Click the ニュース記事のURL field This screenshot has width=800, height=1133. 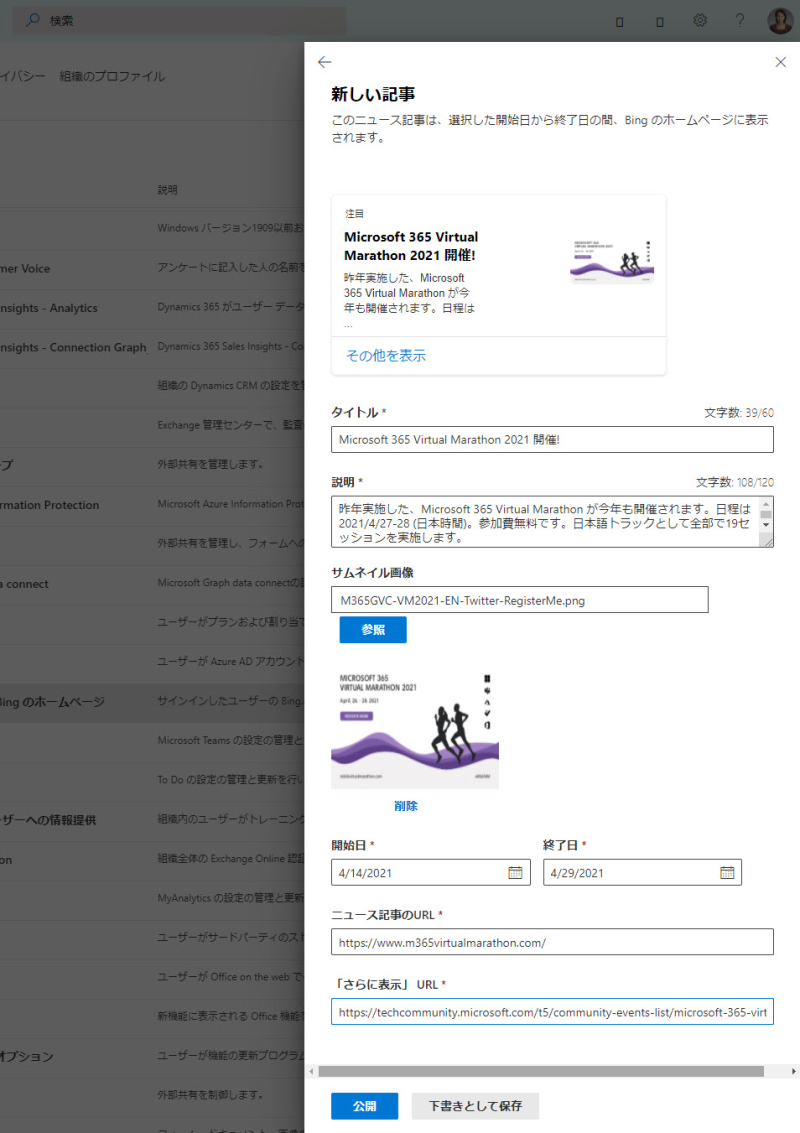tap(552, 942)
